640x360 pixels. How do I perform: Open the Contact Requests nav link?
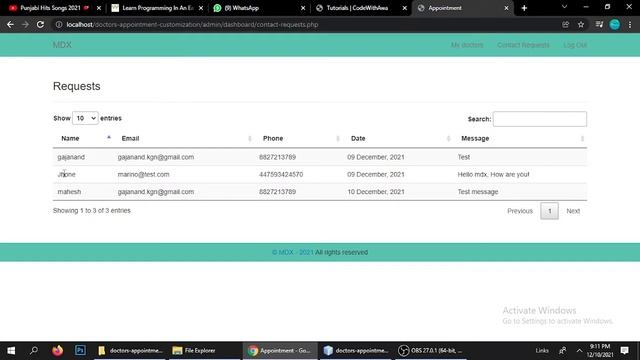point(523,45)
